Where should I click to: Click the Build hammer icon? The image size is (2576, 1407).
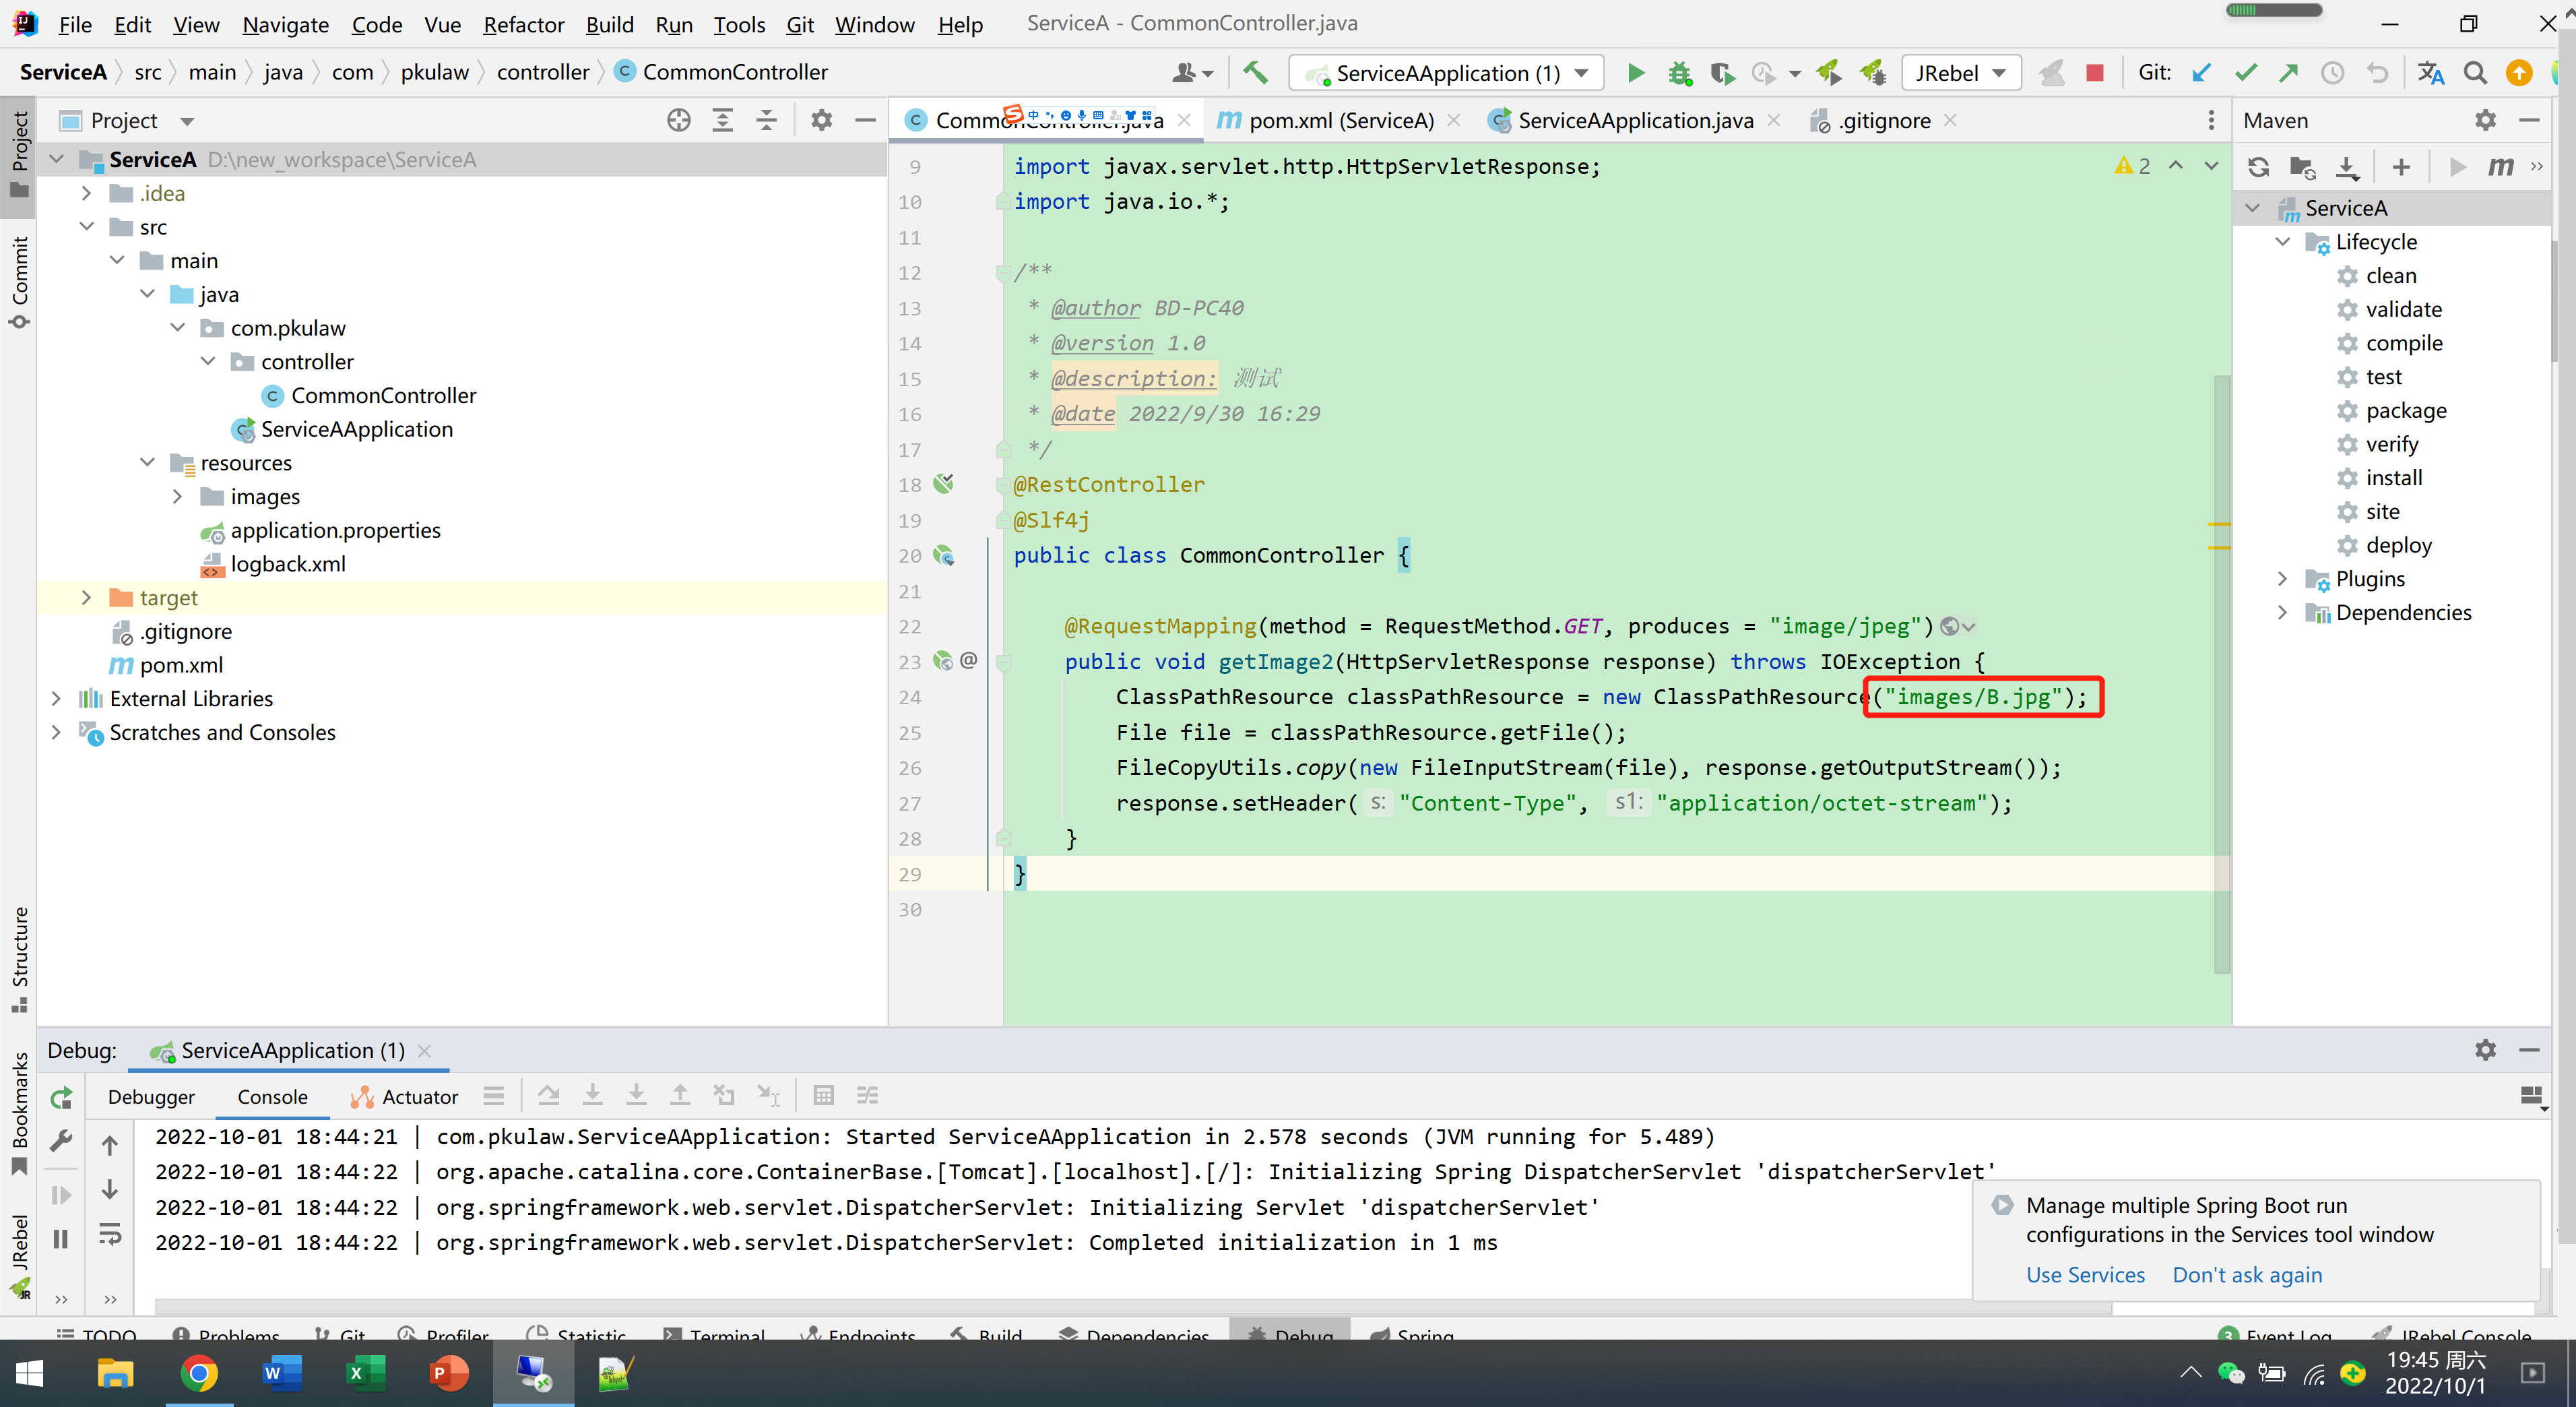pyautogui.click(x=1255, y=73)
